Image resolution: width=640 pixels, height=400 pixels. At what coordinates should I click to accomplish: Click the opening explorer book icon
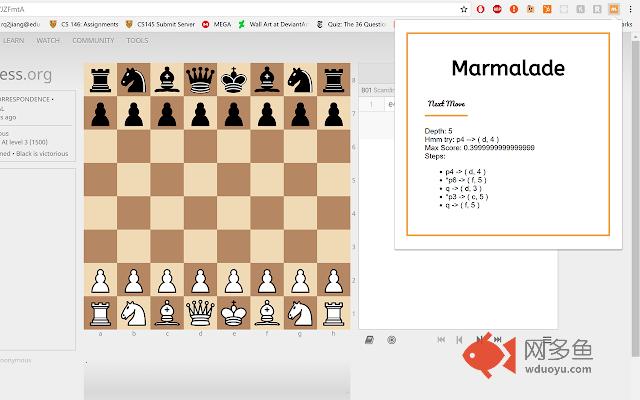point(369,340)
